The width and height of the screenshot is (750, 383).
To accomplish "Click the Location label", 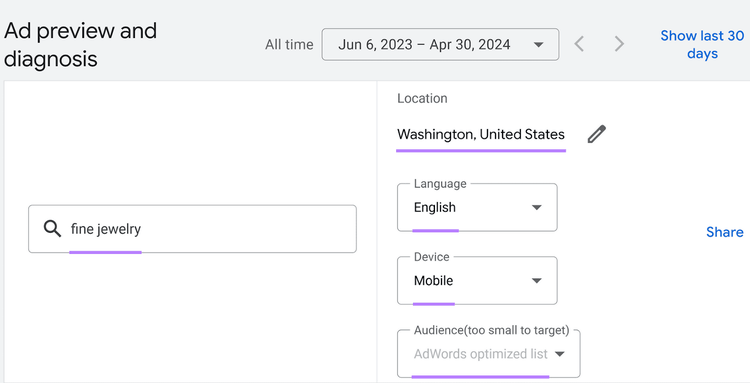I will (422, 98).
